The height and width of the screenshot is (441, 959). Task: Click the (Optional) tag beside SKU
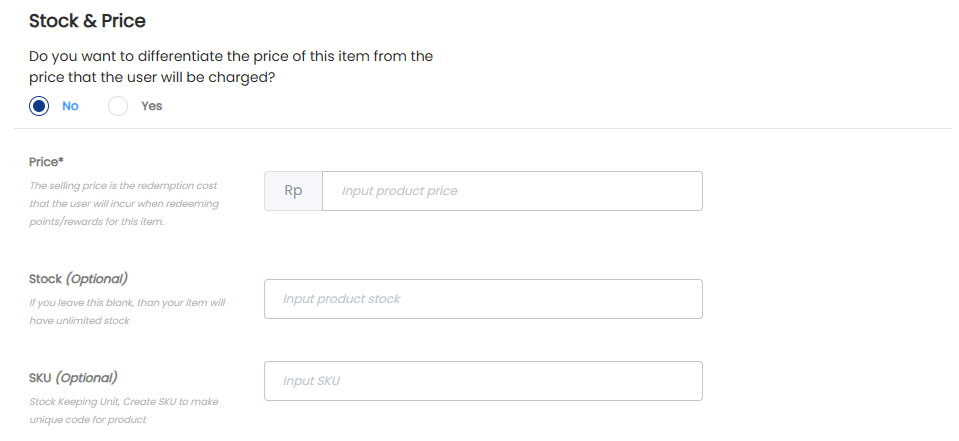(x=86, y=378)
